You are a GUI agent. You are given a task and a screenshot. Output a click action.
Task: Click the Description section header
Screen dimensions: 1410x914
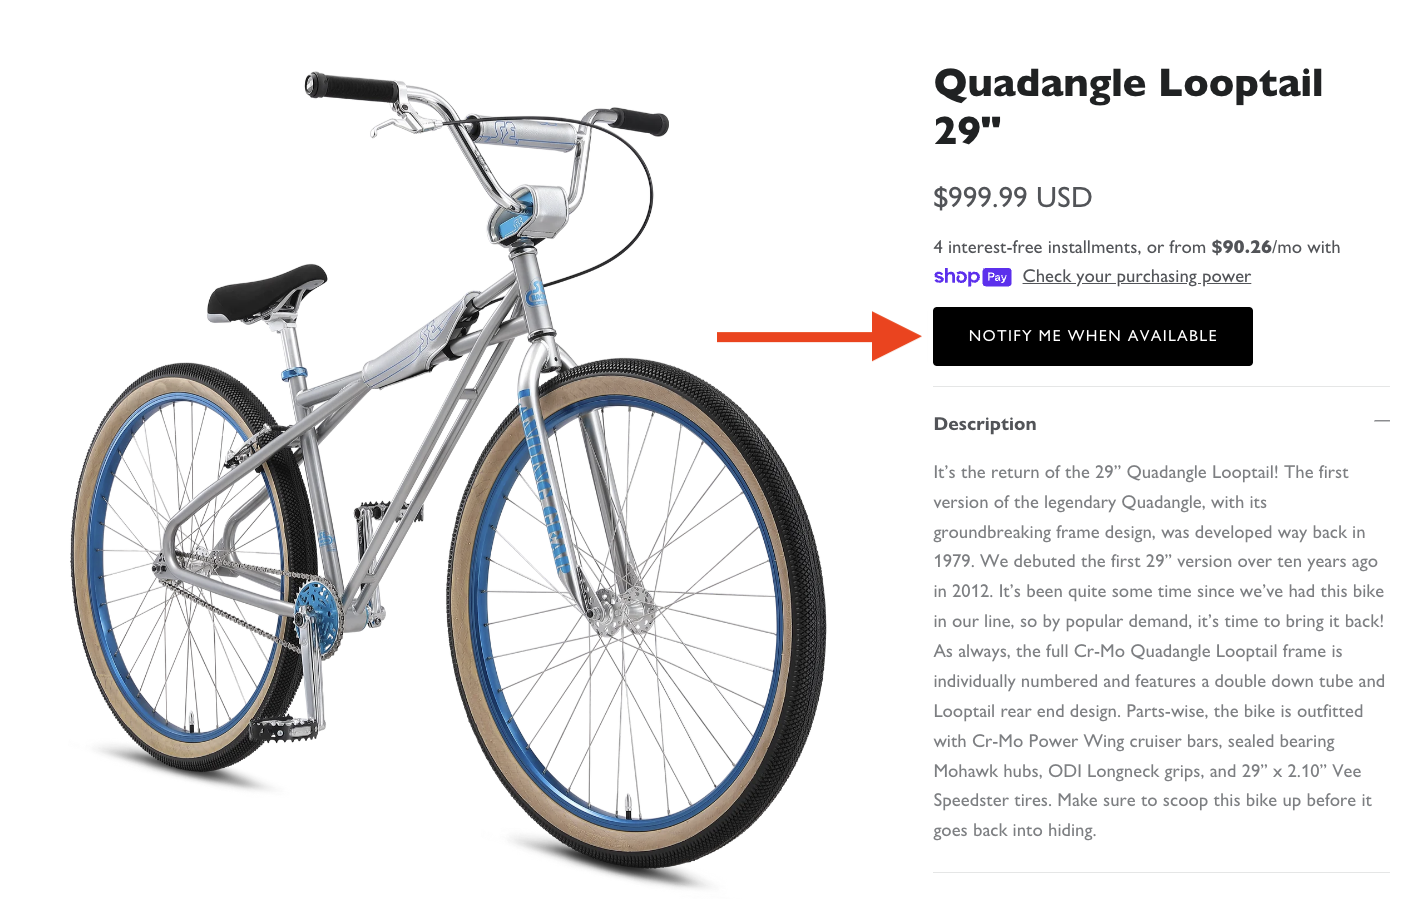985,423
